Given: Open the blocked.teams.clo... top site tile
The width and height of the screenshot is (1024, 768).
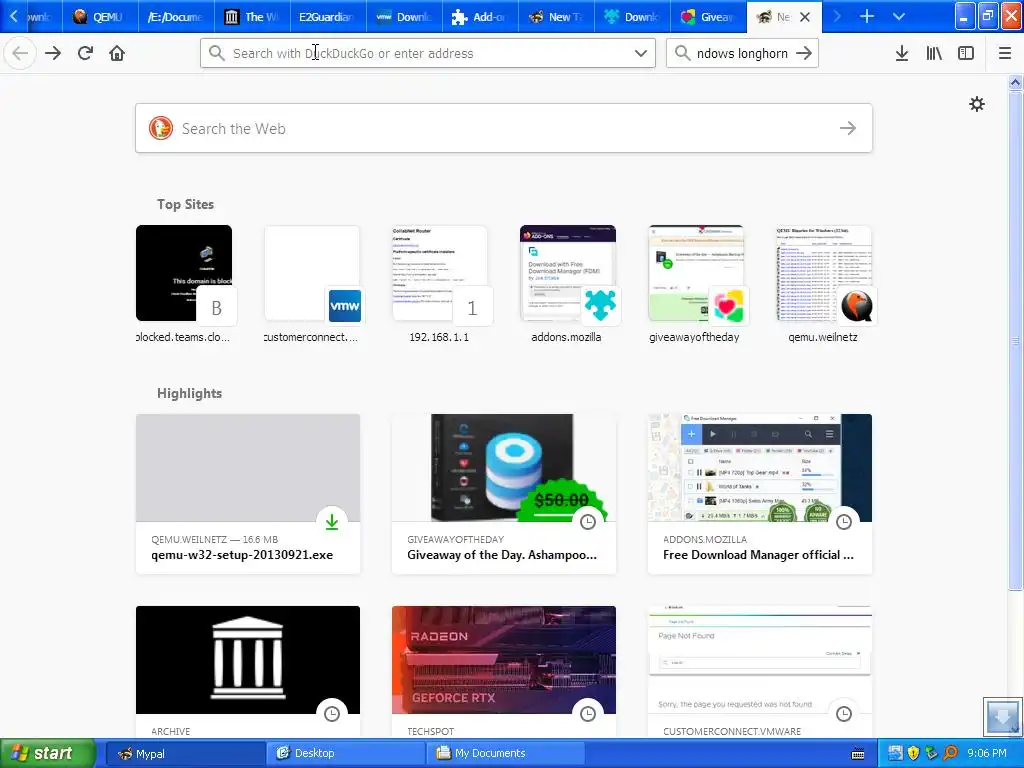Looking at the screenshot, I should point(184,284).
